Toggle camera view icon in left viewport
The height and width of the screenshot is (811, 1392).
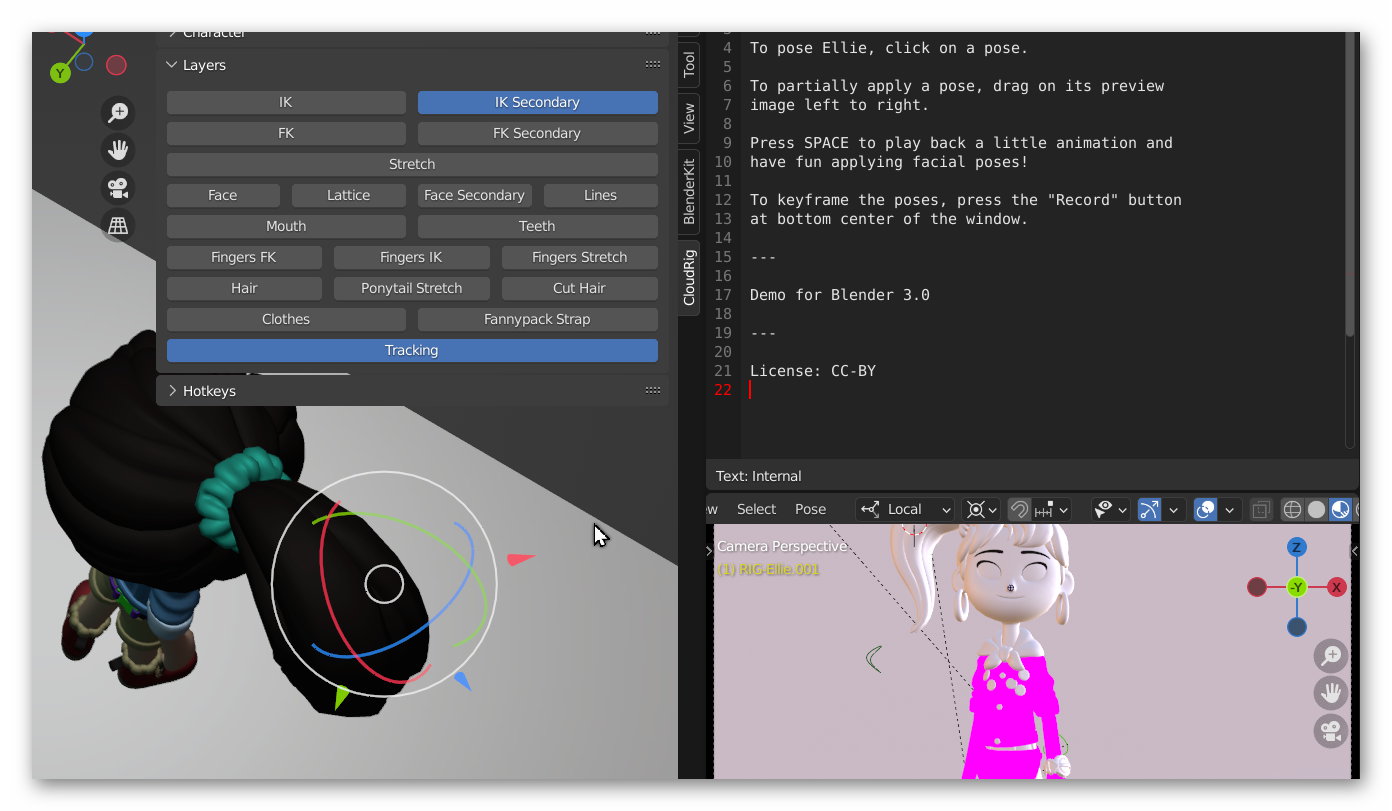pos(118,188)
